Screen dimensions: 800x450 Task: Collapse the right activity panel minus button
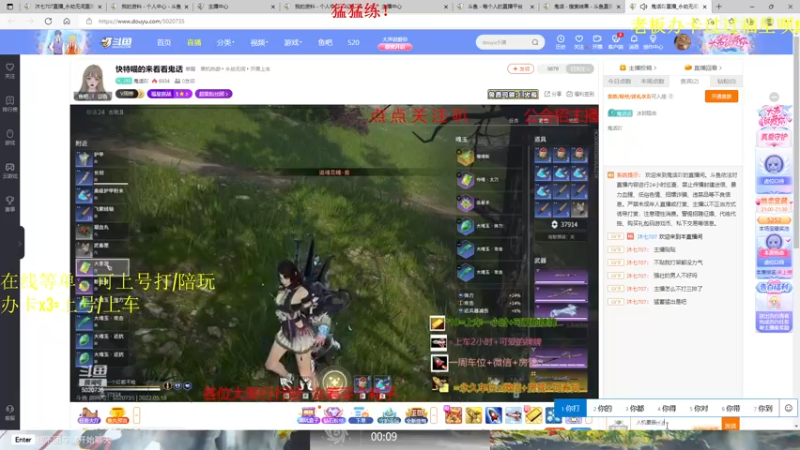774,97
